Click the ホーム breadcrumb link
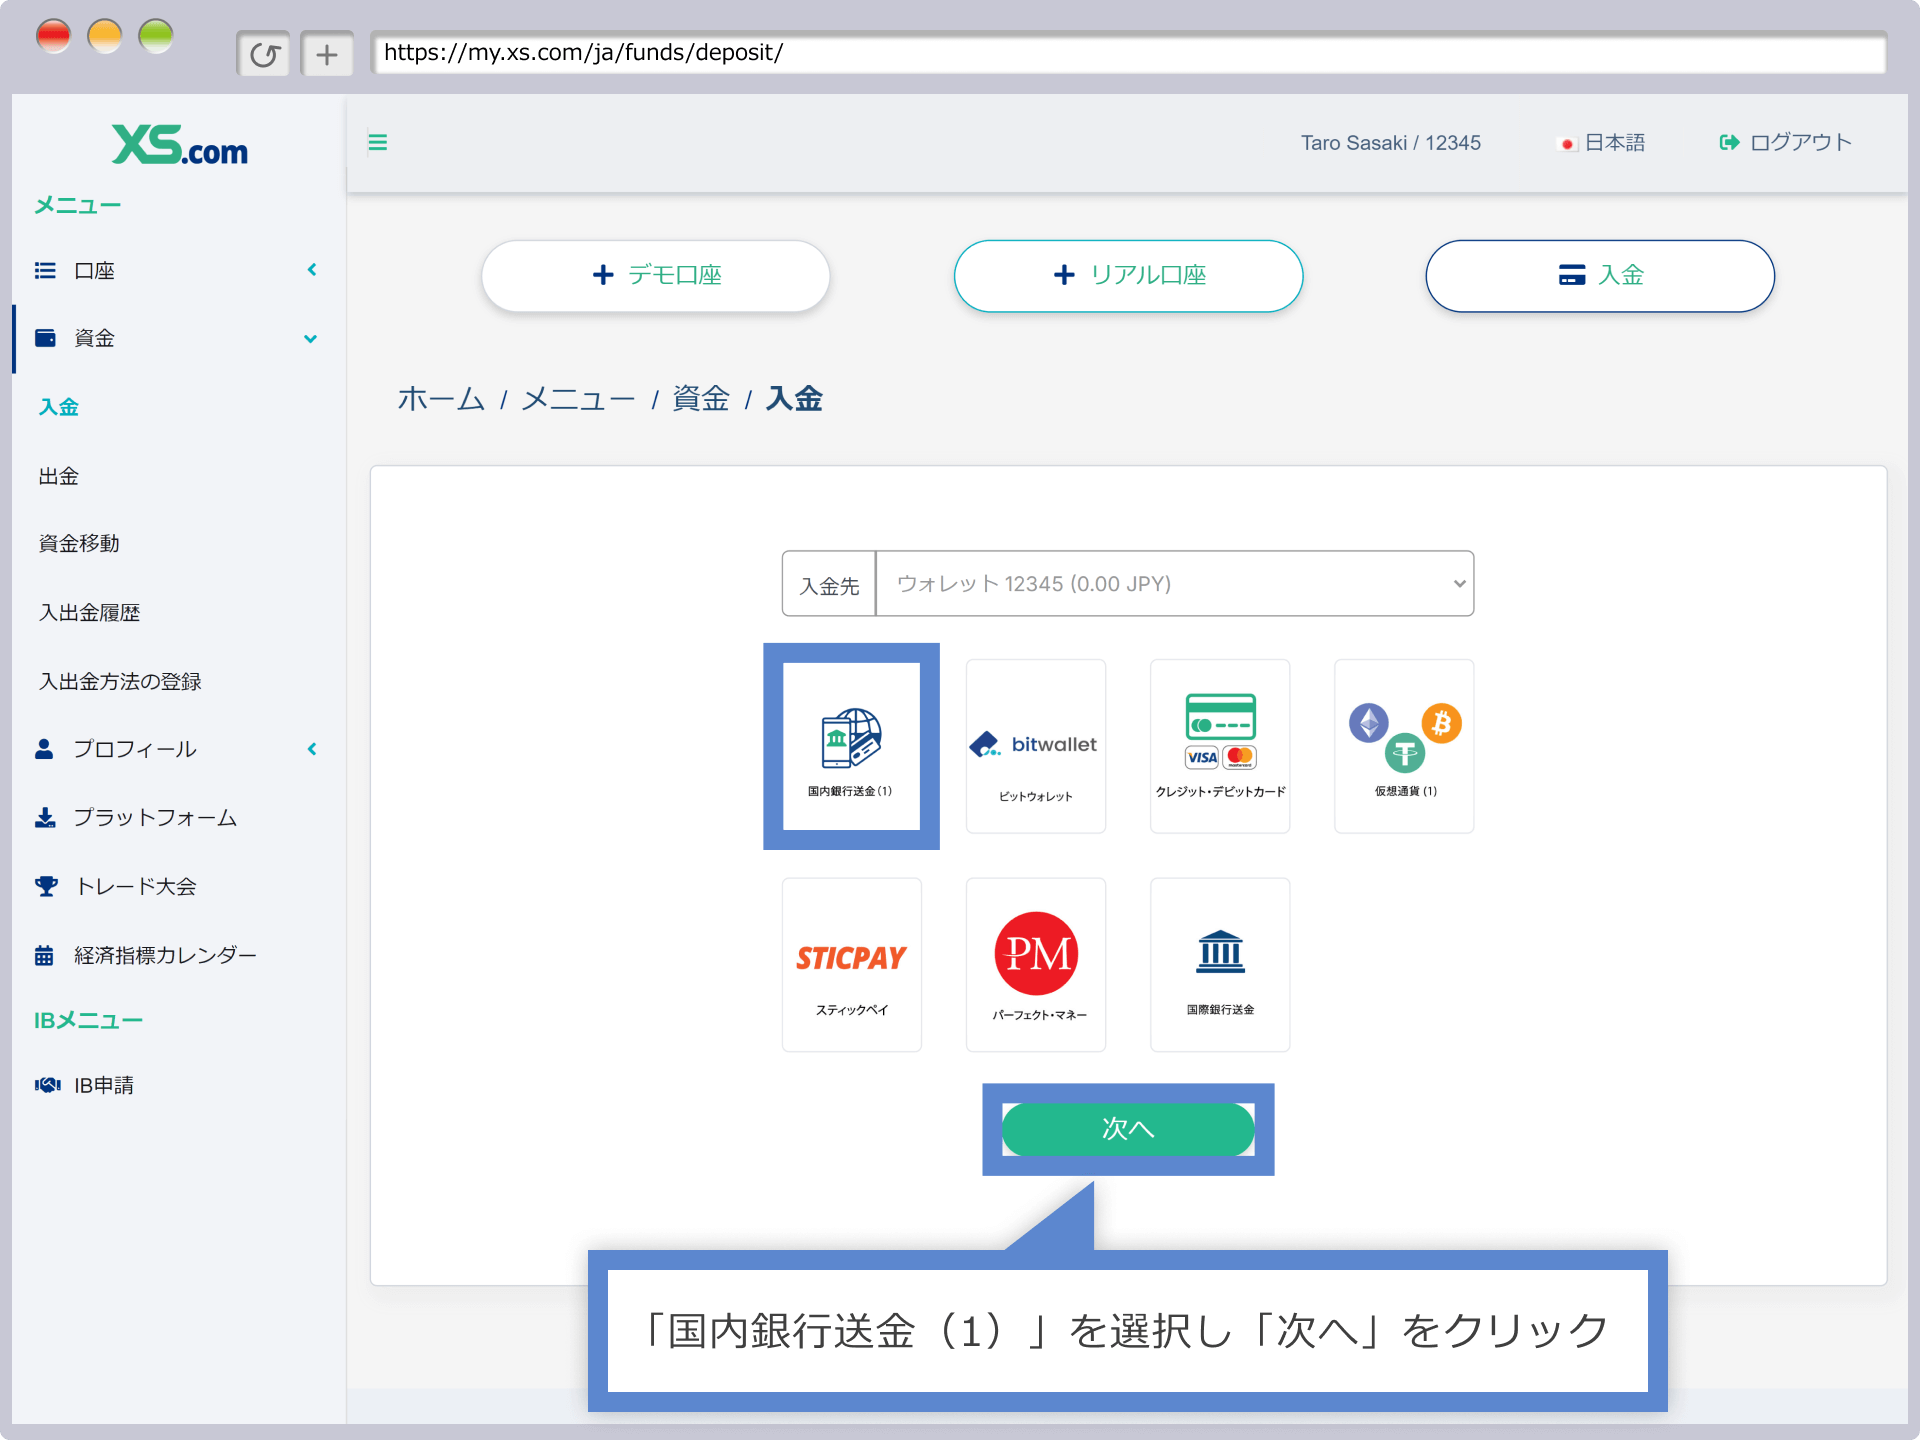1920x1440 pixels. pos(441,399)
